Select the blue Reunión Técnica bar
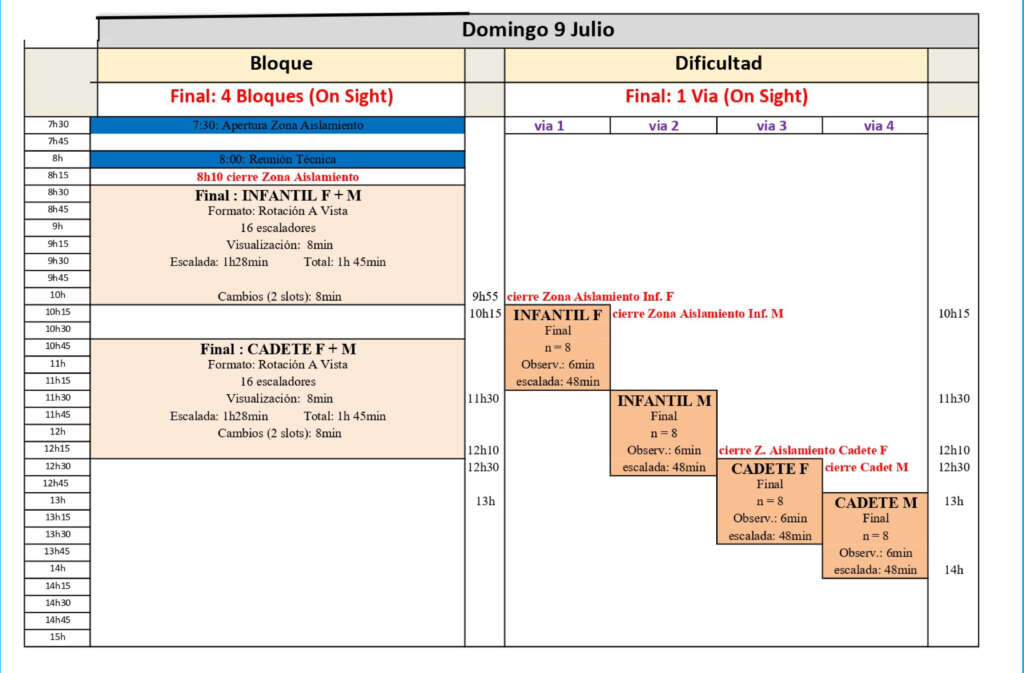This screenshot has width=1024, height=673. (x=278, y=159)
